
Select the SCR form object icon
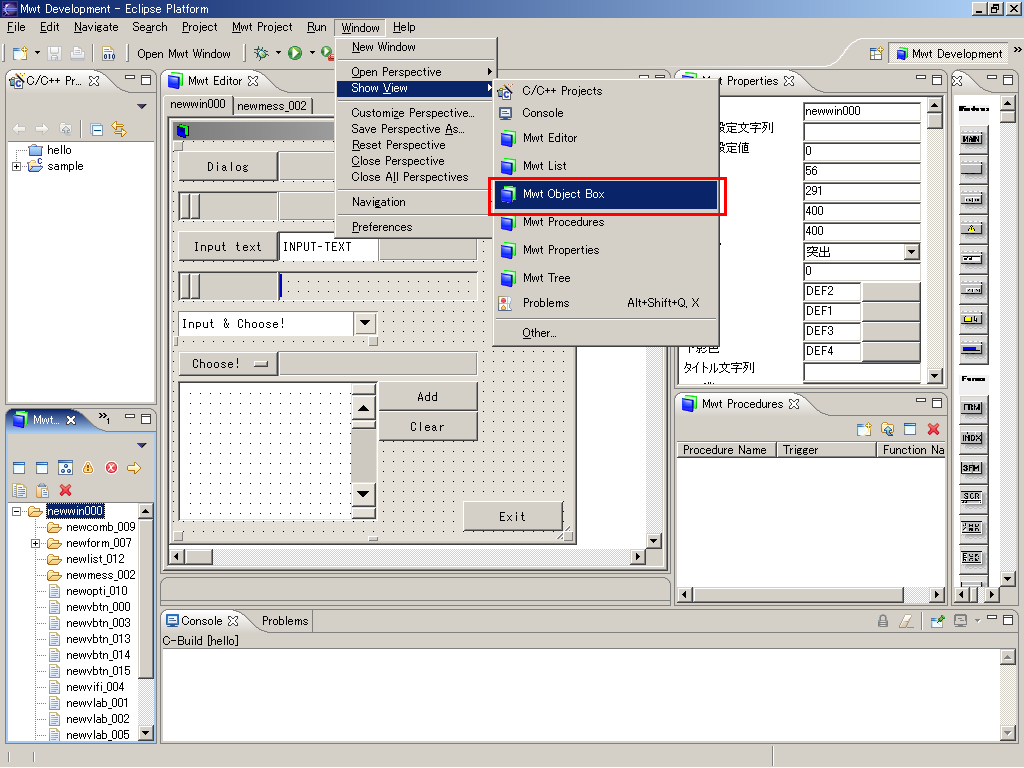click(972, 497)
